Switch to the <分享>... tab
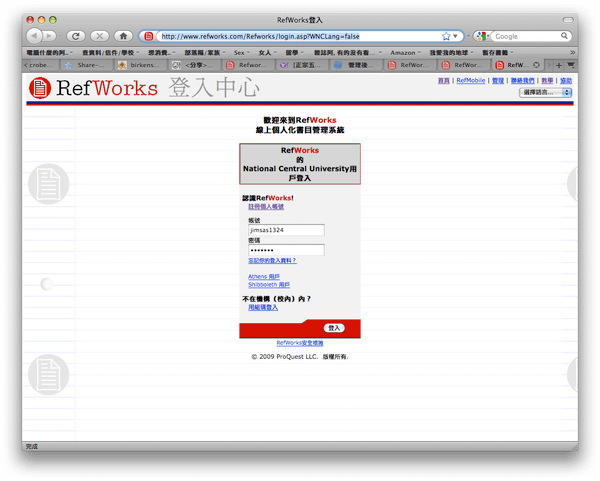This screenshot has width=600, height=481. tap(194, 65)
